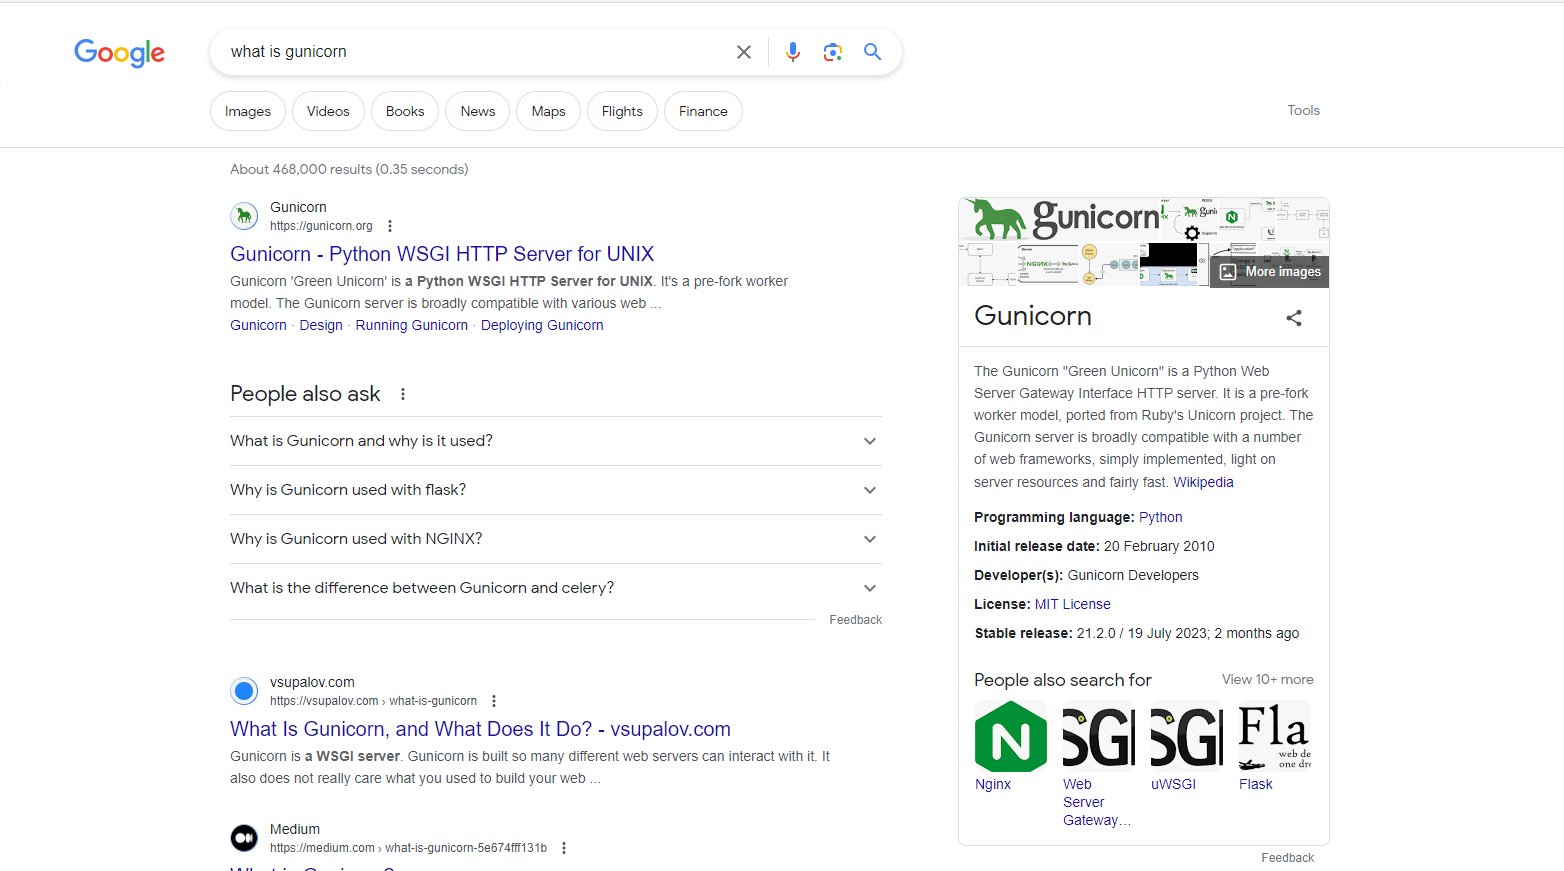Open the Tools search options

1303,110
